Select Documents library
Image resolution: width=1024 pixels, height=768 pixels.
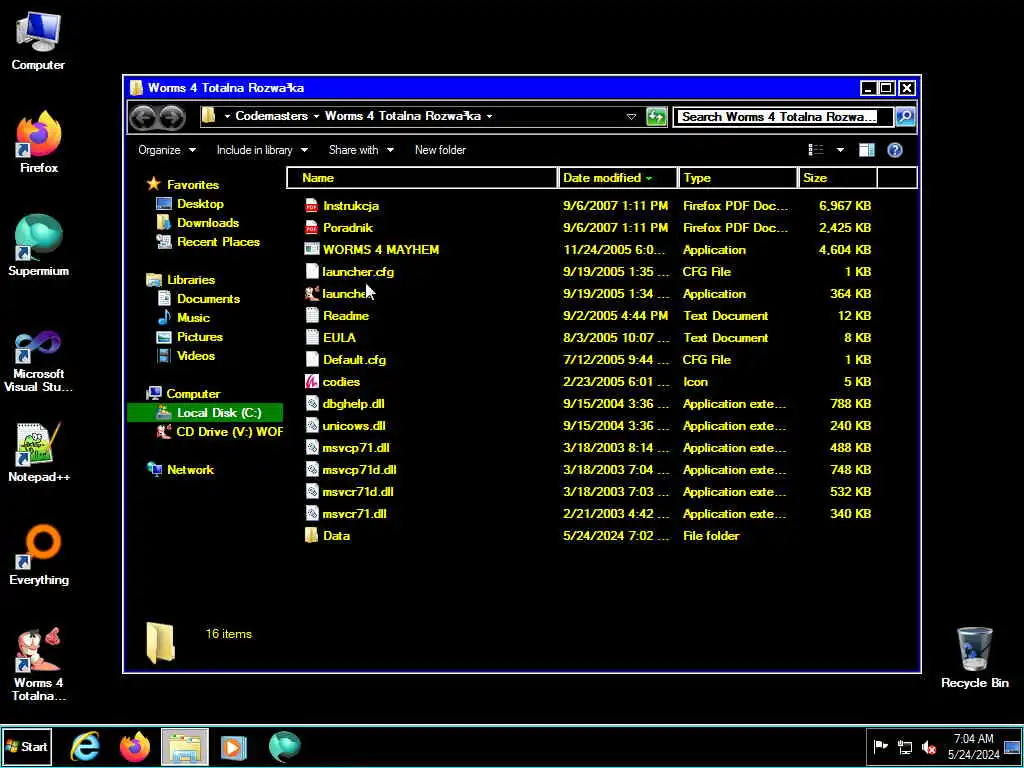pos(208,298)
